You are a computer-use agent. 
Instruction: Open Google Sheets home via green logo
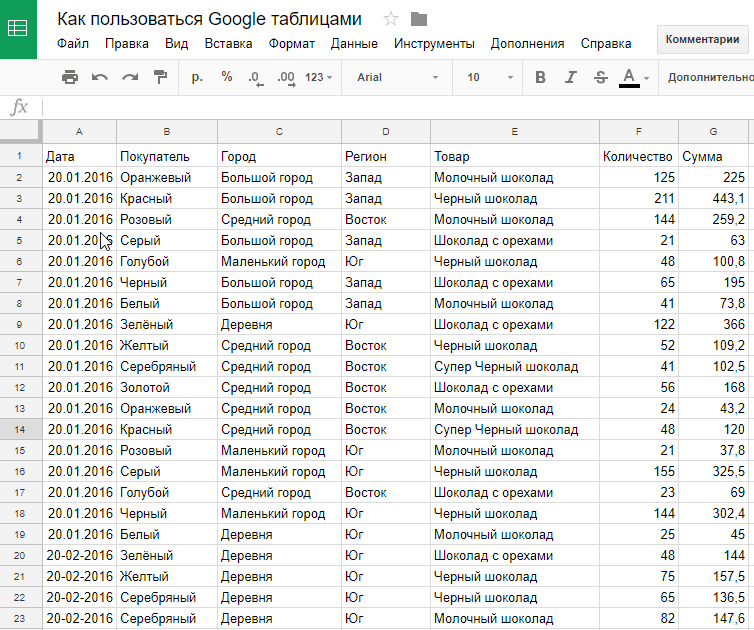(x=18, y=29)
